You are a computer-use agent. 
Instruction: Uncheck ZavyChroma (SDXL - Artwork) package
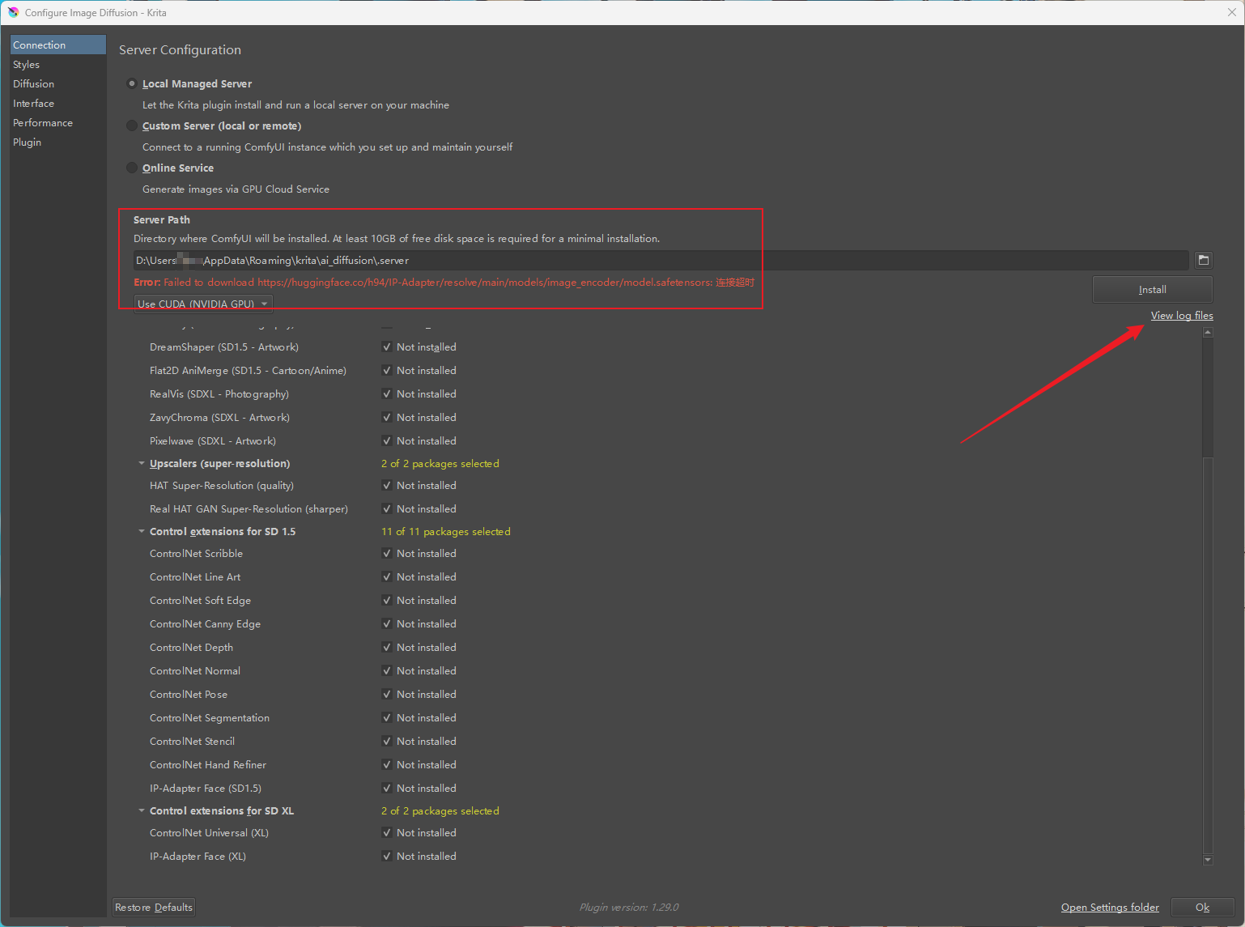tap(386, 417)
